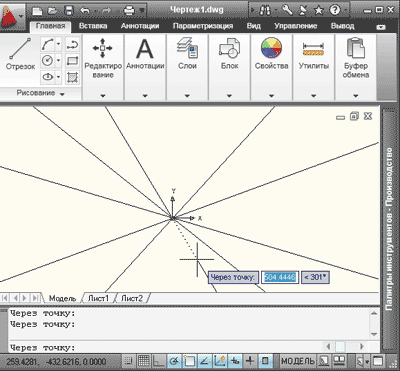Toggle Ortho mode in the status bar
400x371 pixels.
point(159,361)
